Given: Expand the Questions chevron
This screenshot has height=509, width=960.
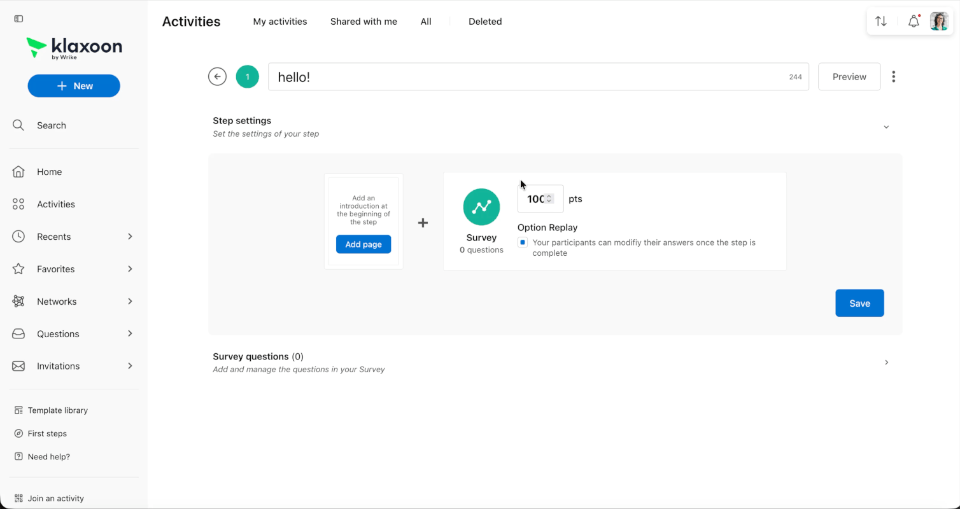Looking at the screenshot, I should point(130,334).
